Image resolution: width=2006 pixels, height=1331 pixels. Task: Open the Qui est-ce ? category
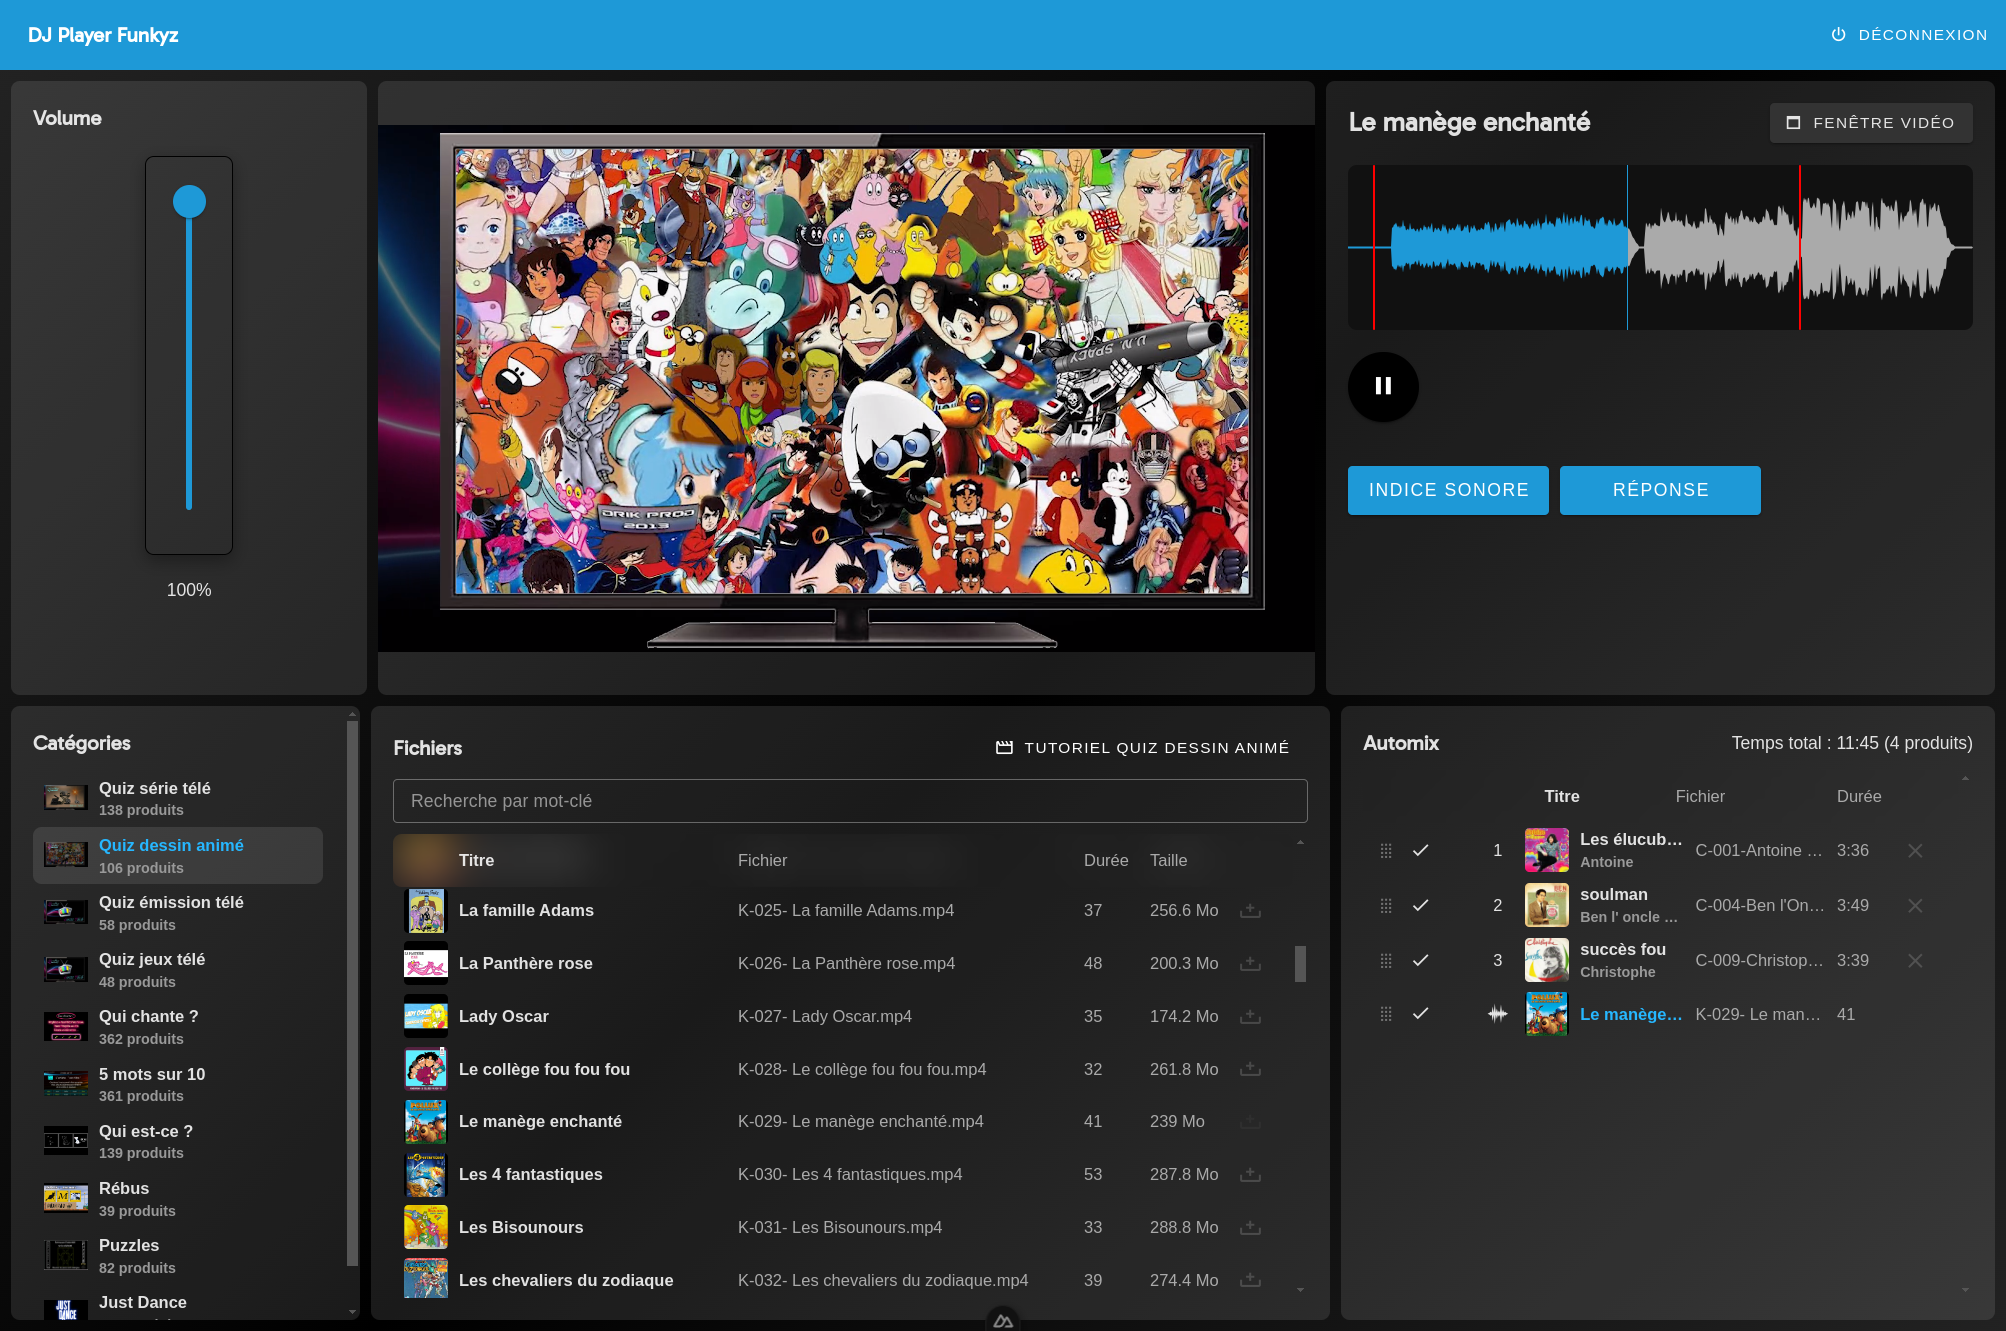(x=178, y=1141)
